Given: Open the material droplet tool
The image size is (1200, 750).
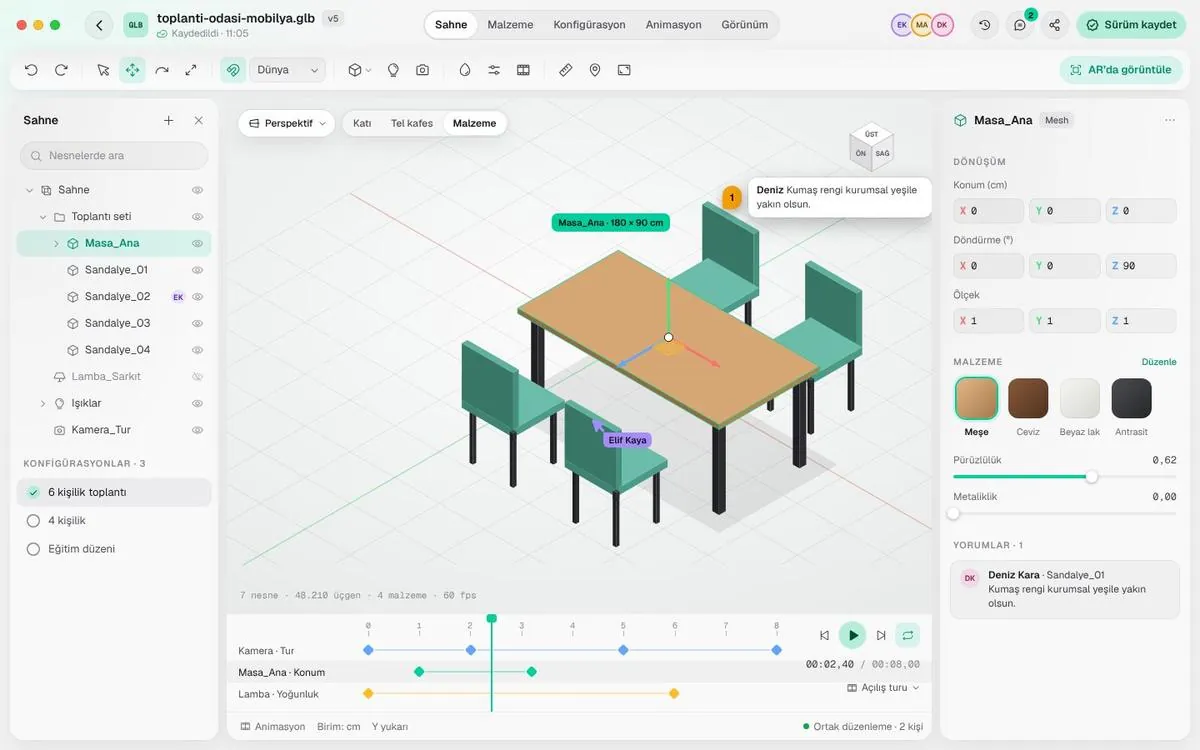Looking at the screenshot, I should point(465,70).
